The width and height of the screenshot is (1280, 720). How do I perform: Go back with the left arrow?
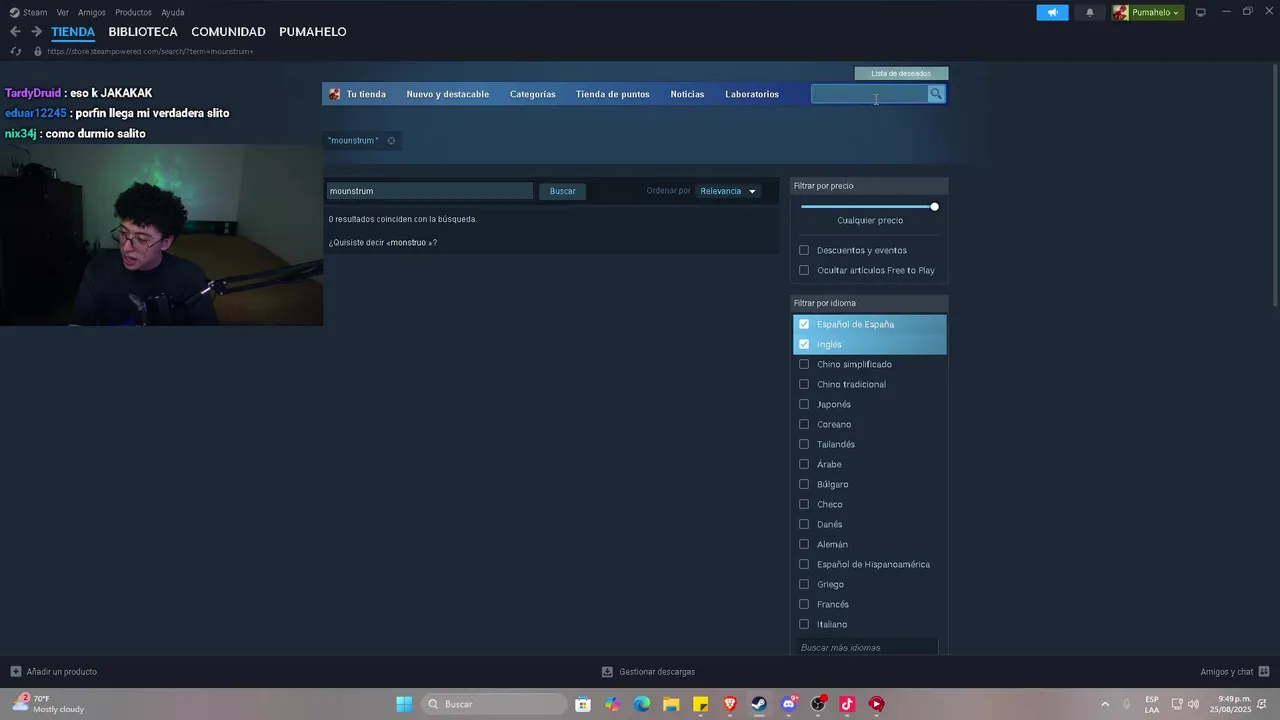15,32
